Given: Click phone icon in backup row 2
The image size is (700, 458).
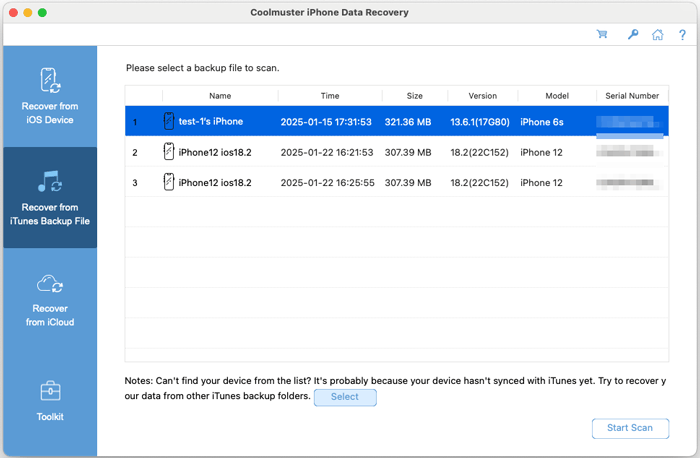Looking at the screenshot, I should 169,151.
